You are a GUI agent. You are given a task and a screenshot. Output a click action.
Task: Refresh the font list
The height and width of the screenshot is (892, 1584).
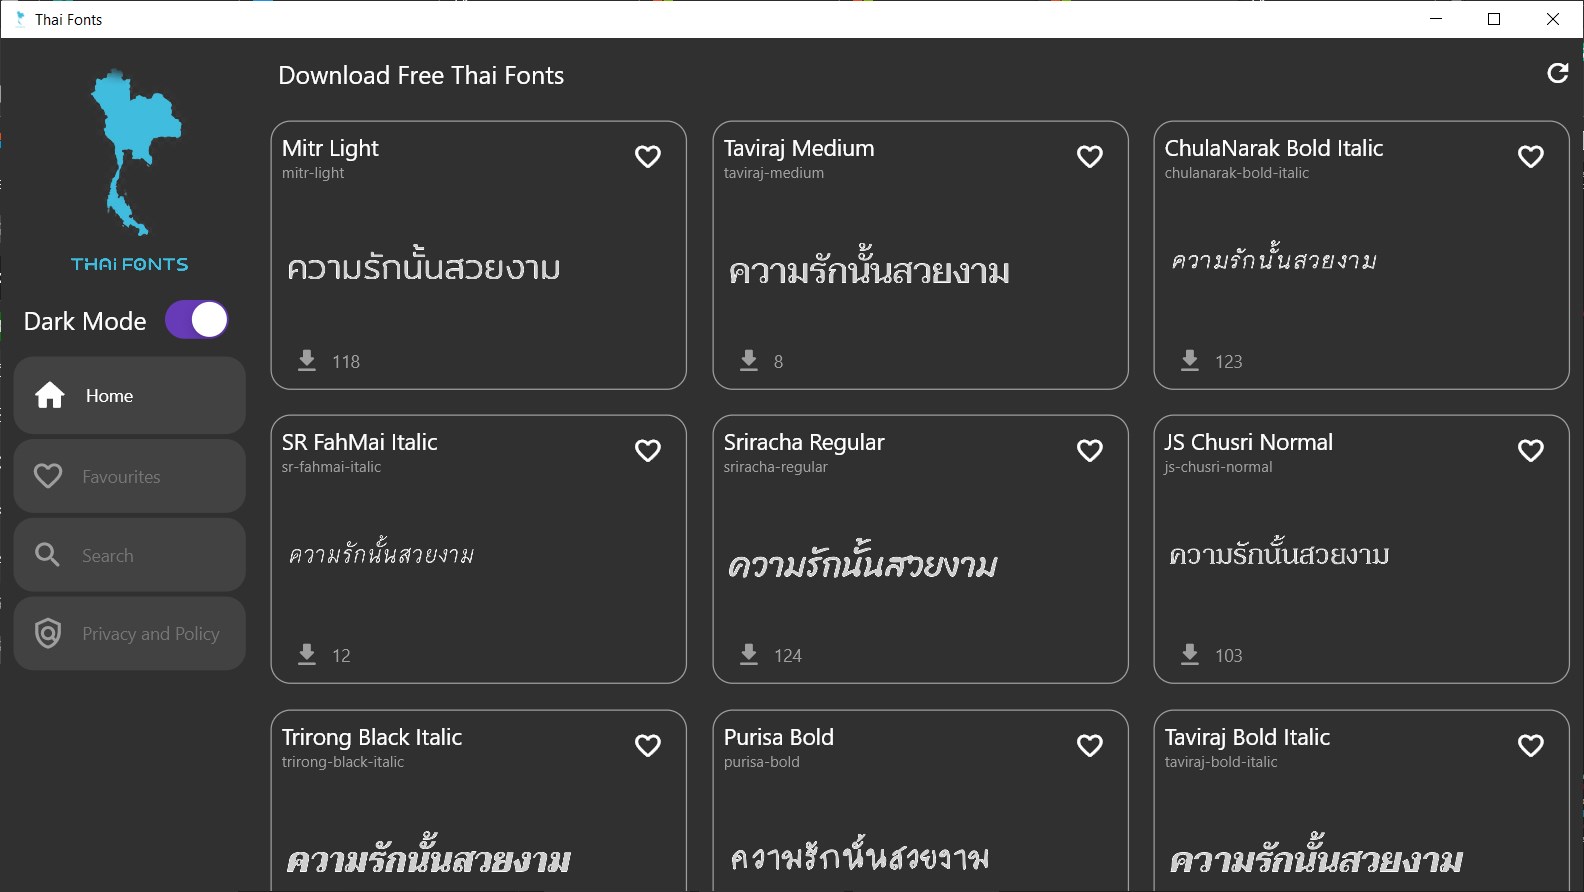[1558, 73]
